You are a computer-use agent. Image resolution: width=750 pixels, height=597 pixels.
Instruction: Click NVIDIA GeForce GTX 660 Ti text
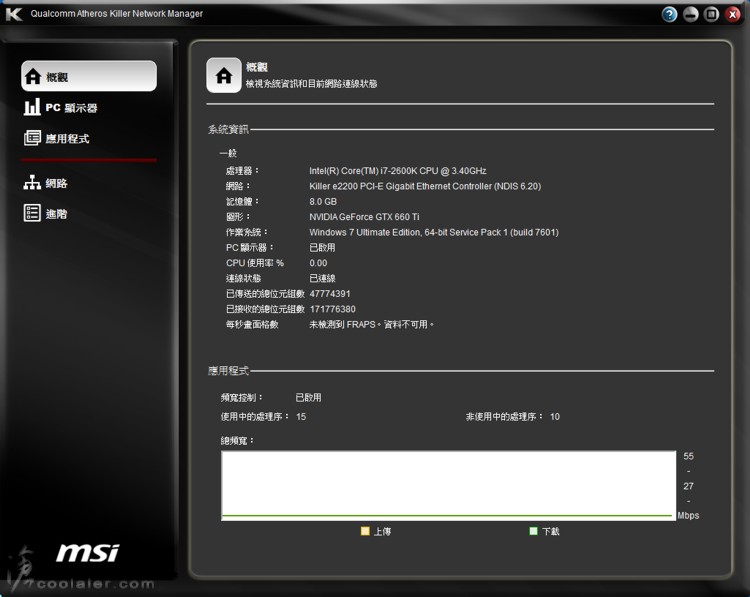point(364,217)
